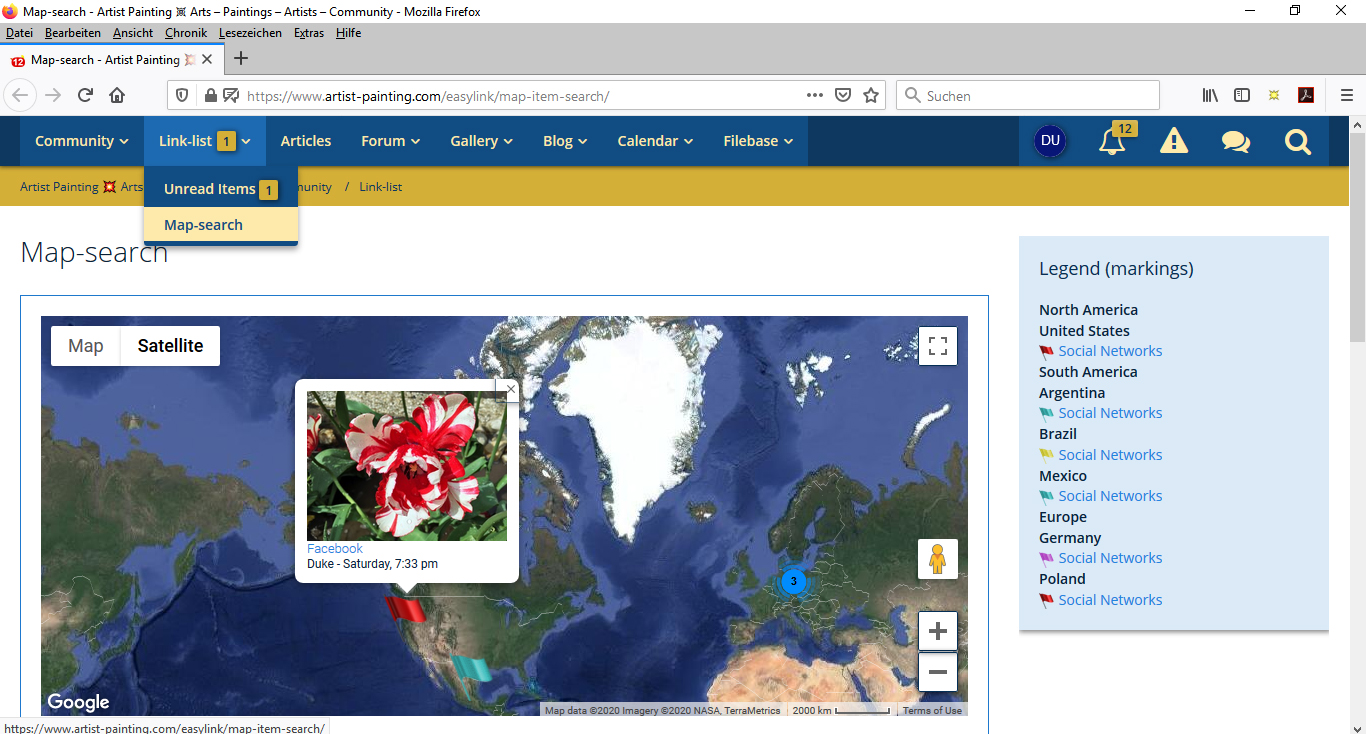This screenshot has width=1366, height=734.
Task: Toggle fullscreen view on the map
Action: click(937, 346)
